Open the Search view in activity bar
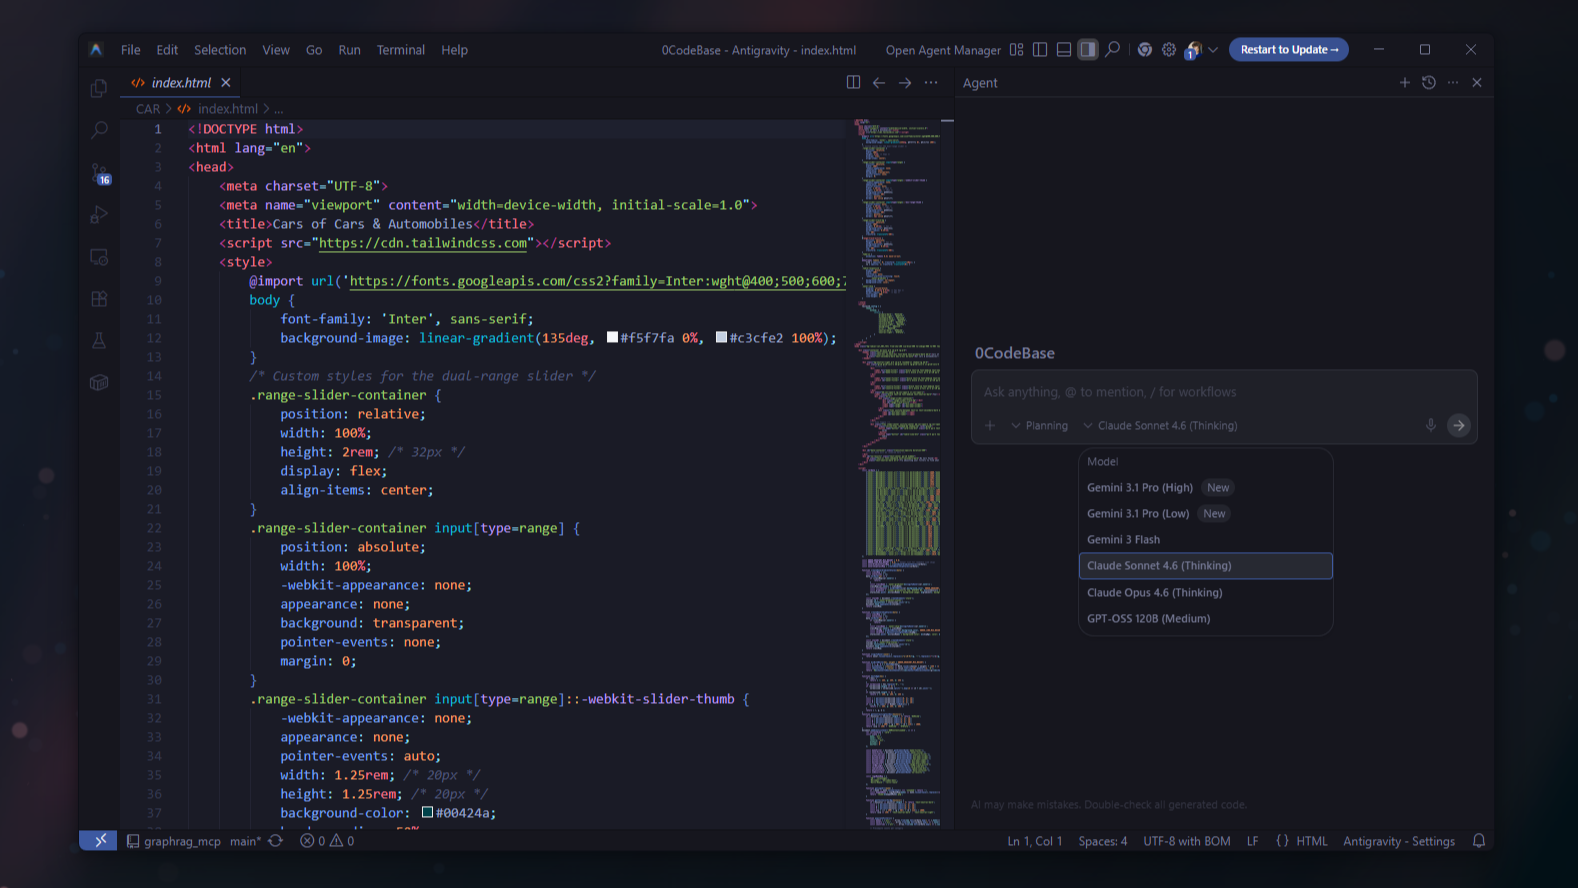This screenshot has height=888, width=1578. (x=99, y=130)
